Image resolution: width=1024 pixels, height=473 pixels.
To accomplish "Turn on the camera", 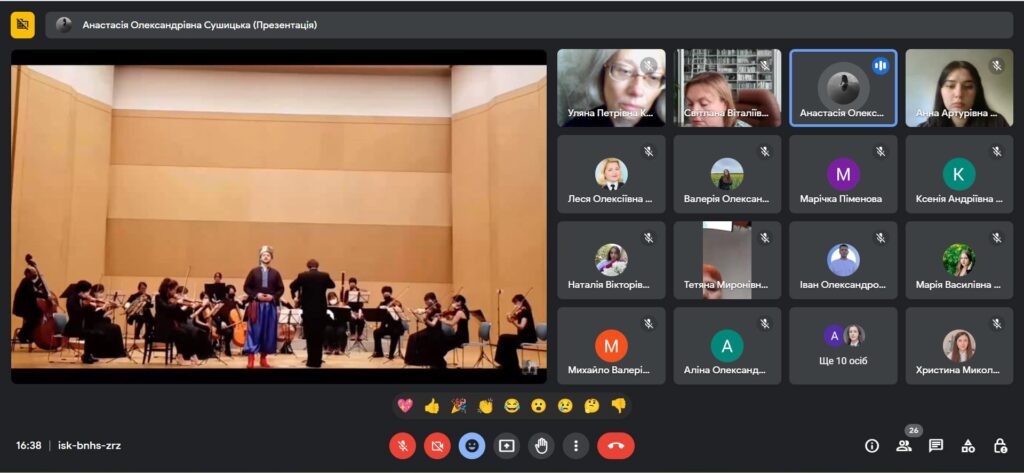I will click(x=437, y=445).
